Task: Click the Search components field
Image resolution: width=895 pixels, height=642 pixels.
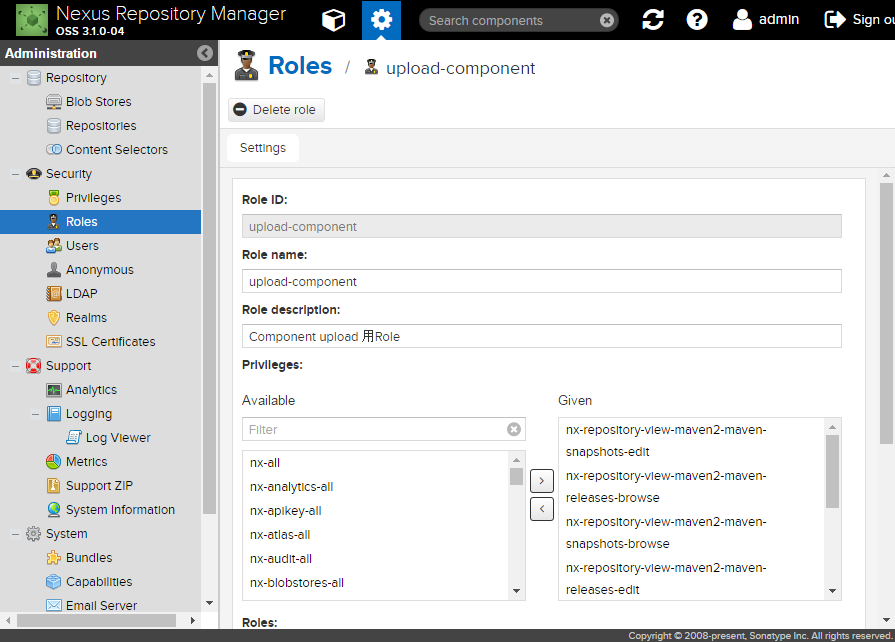Action: pos(512,21)
